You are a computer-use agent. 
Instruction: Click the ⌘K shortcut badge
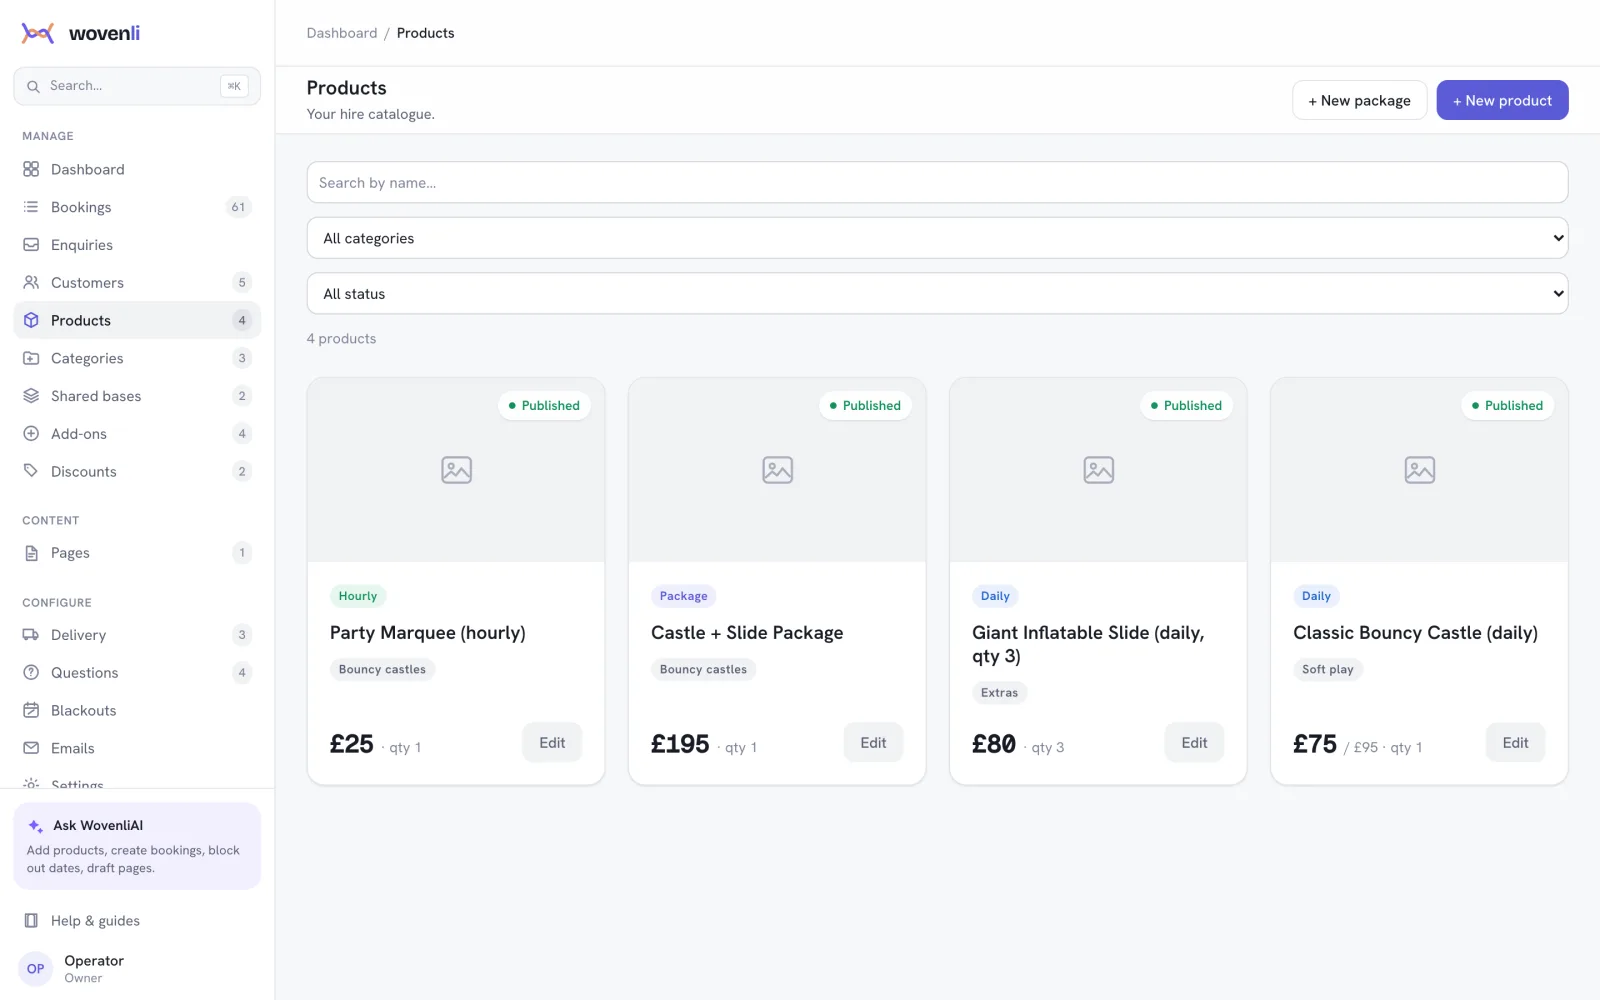(234, 86)
